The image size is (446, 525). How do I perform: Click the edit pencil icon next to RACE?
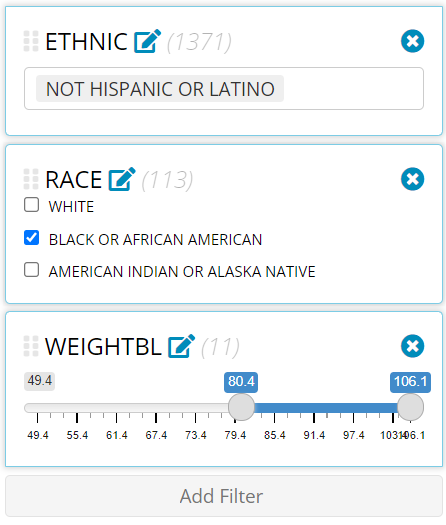(x=122, y=179)
